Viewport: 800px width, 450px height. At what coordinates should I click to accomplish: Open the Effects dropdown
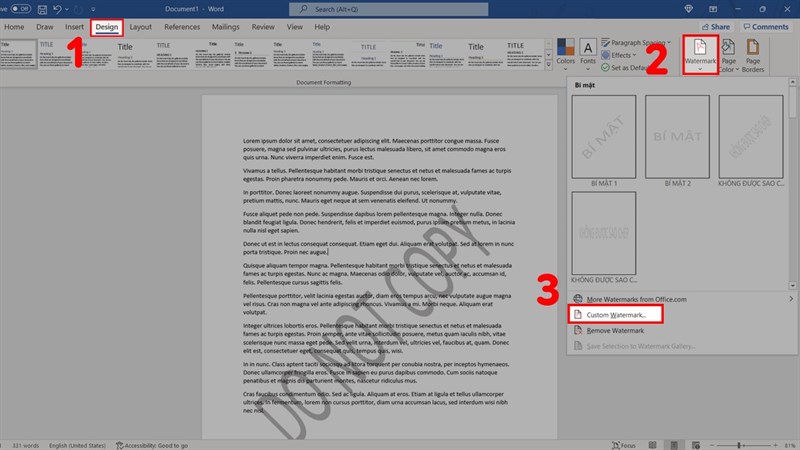point(619,55)
